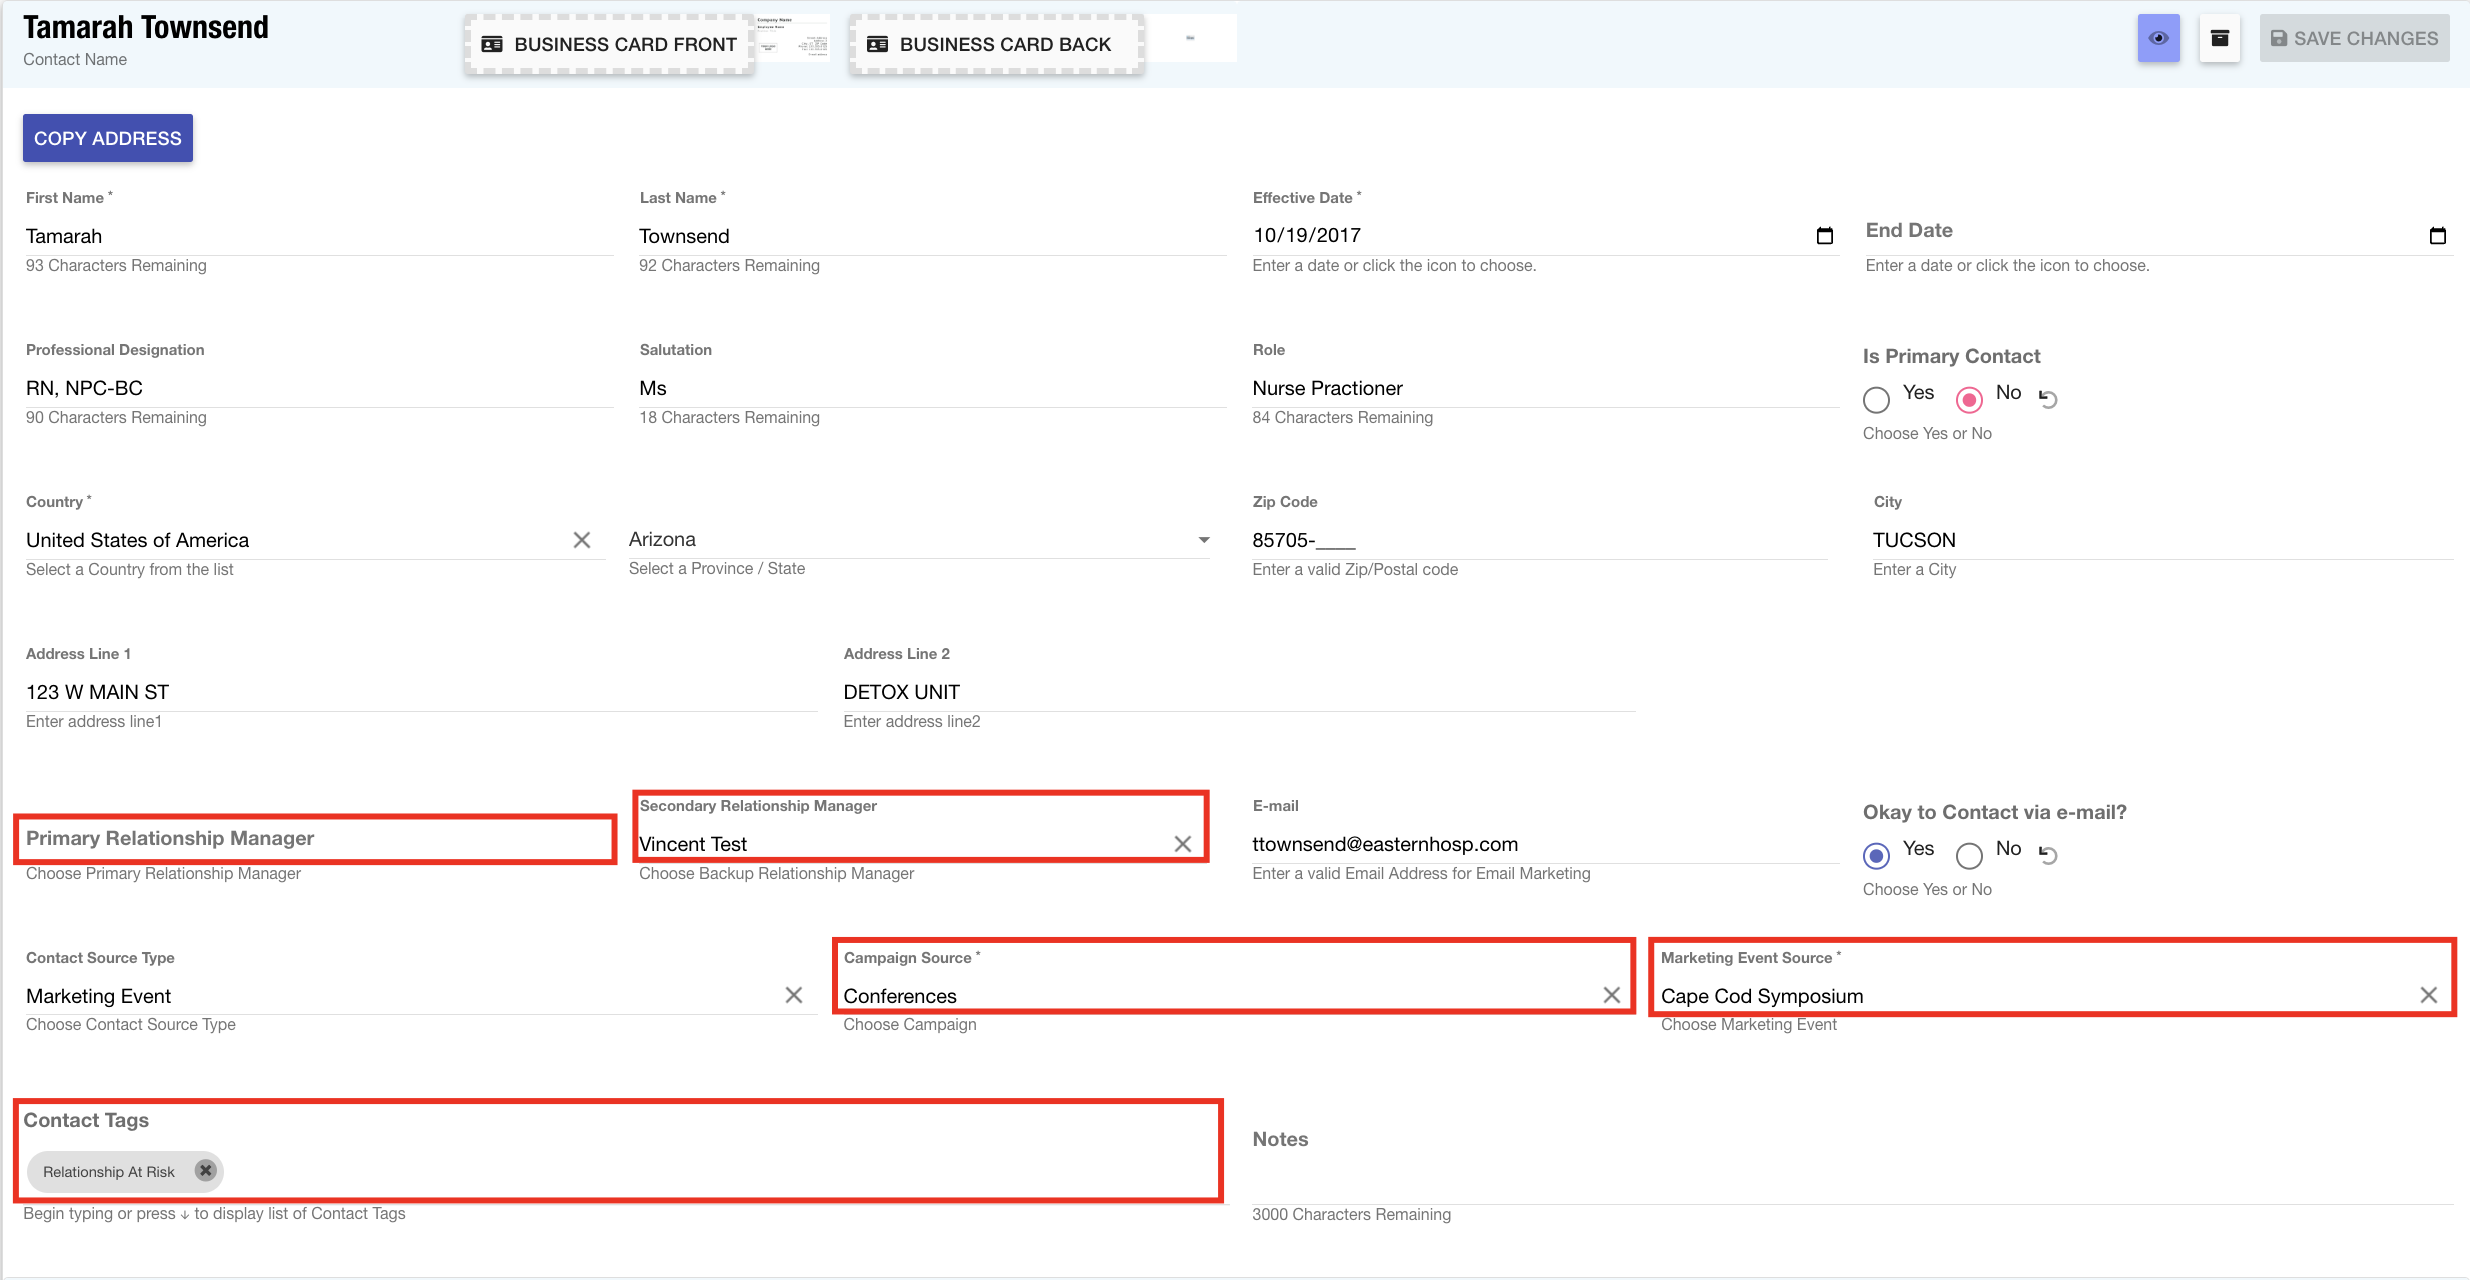This screenshot has height=1280, width=2470.
Task: Remove the Relationship At Risk tag
Action: pyautogui.click(x=205, y=1170)
